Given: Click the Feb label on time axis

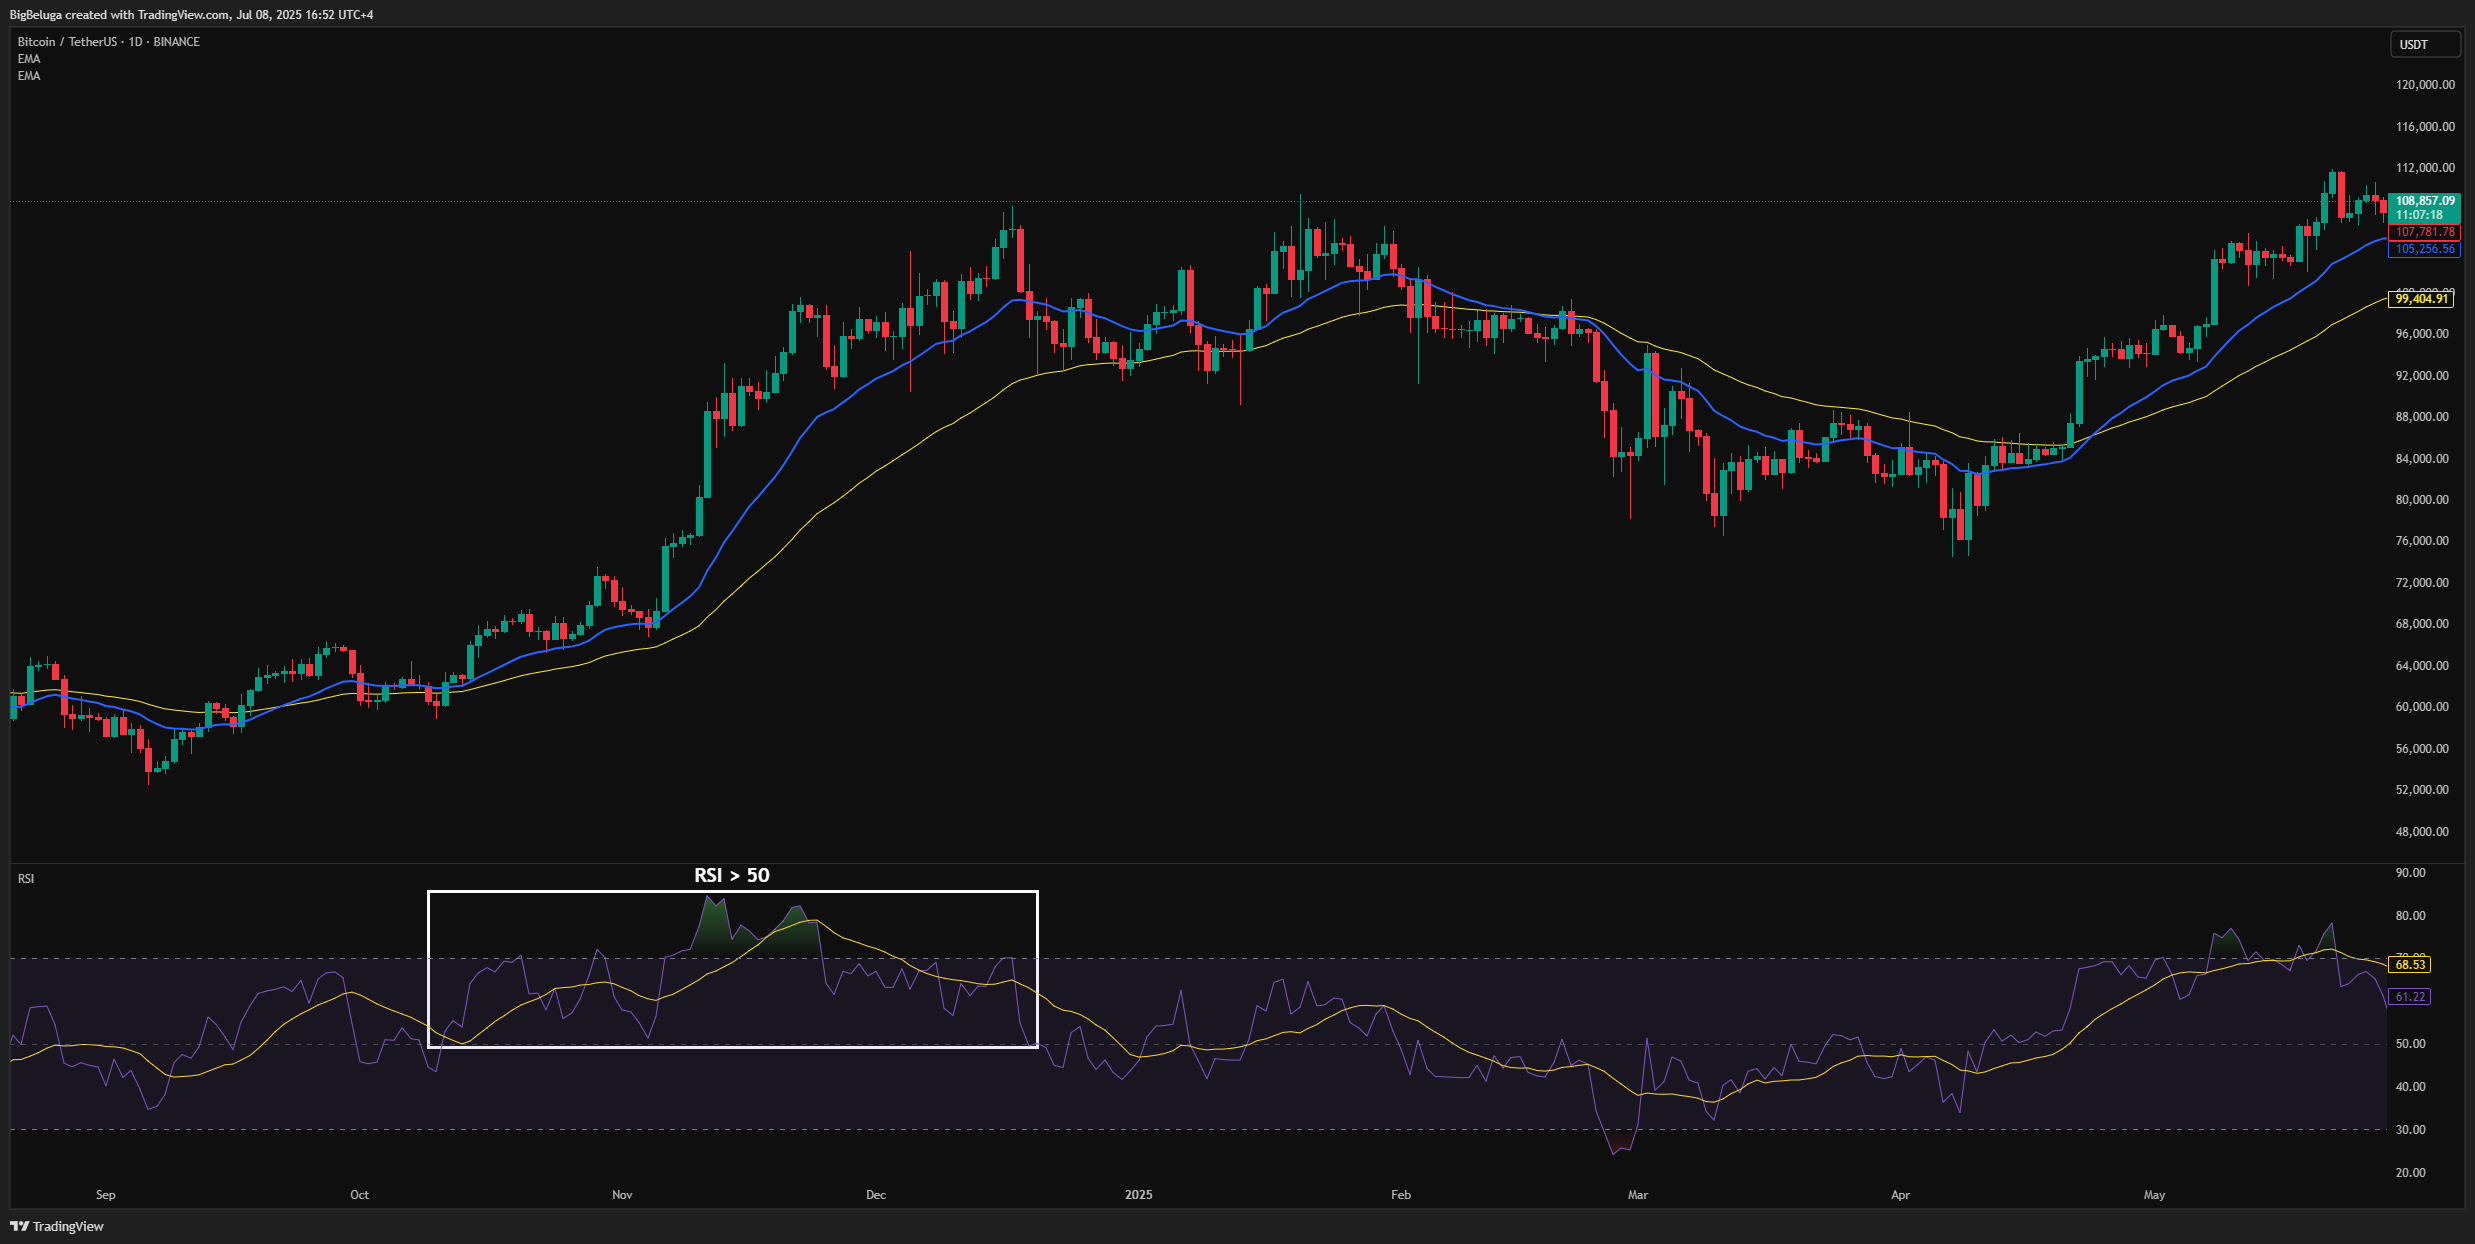Looking at the screenshot, I should (1401, 1195).
